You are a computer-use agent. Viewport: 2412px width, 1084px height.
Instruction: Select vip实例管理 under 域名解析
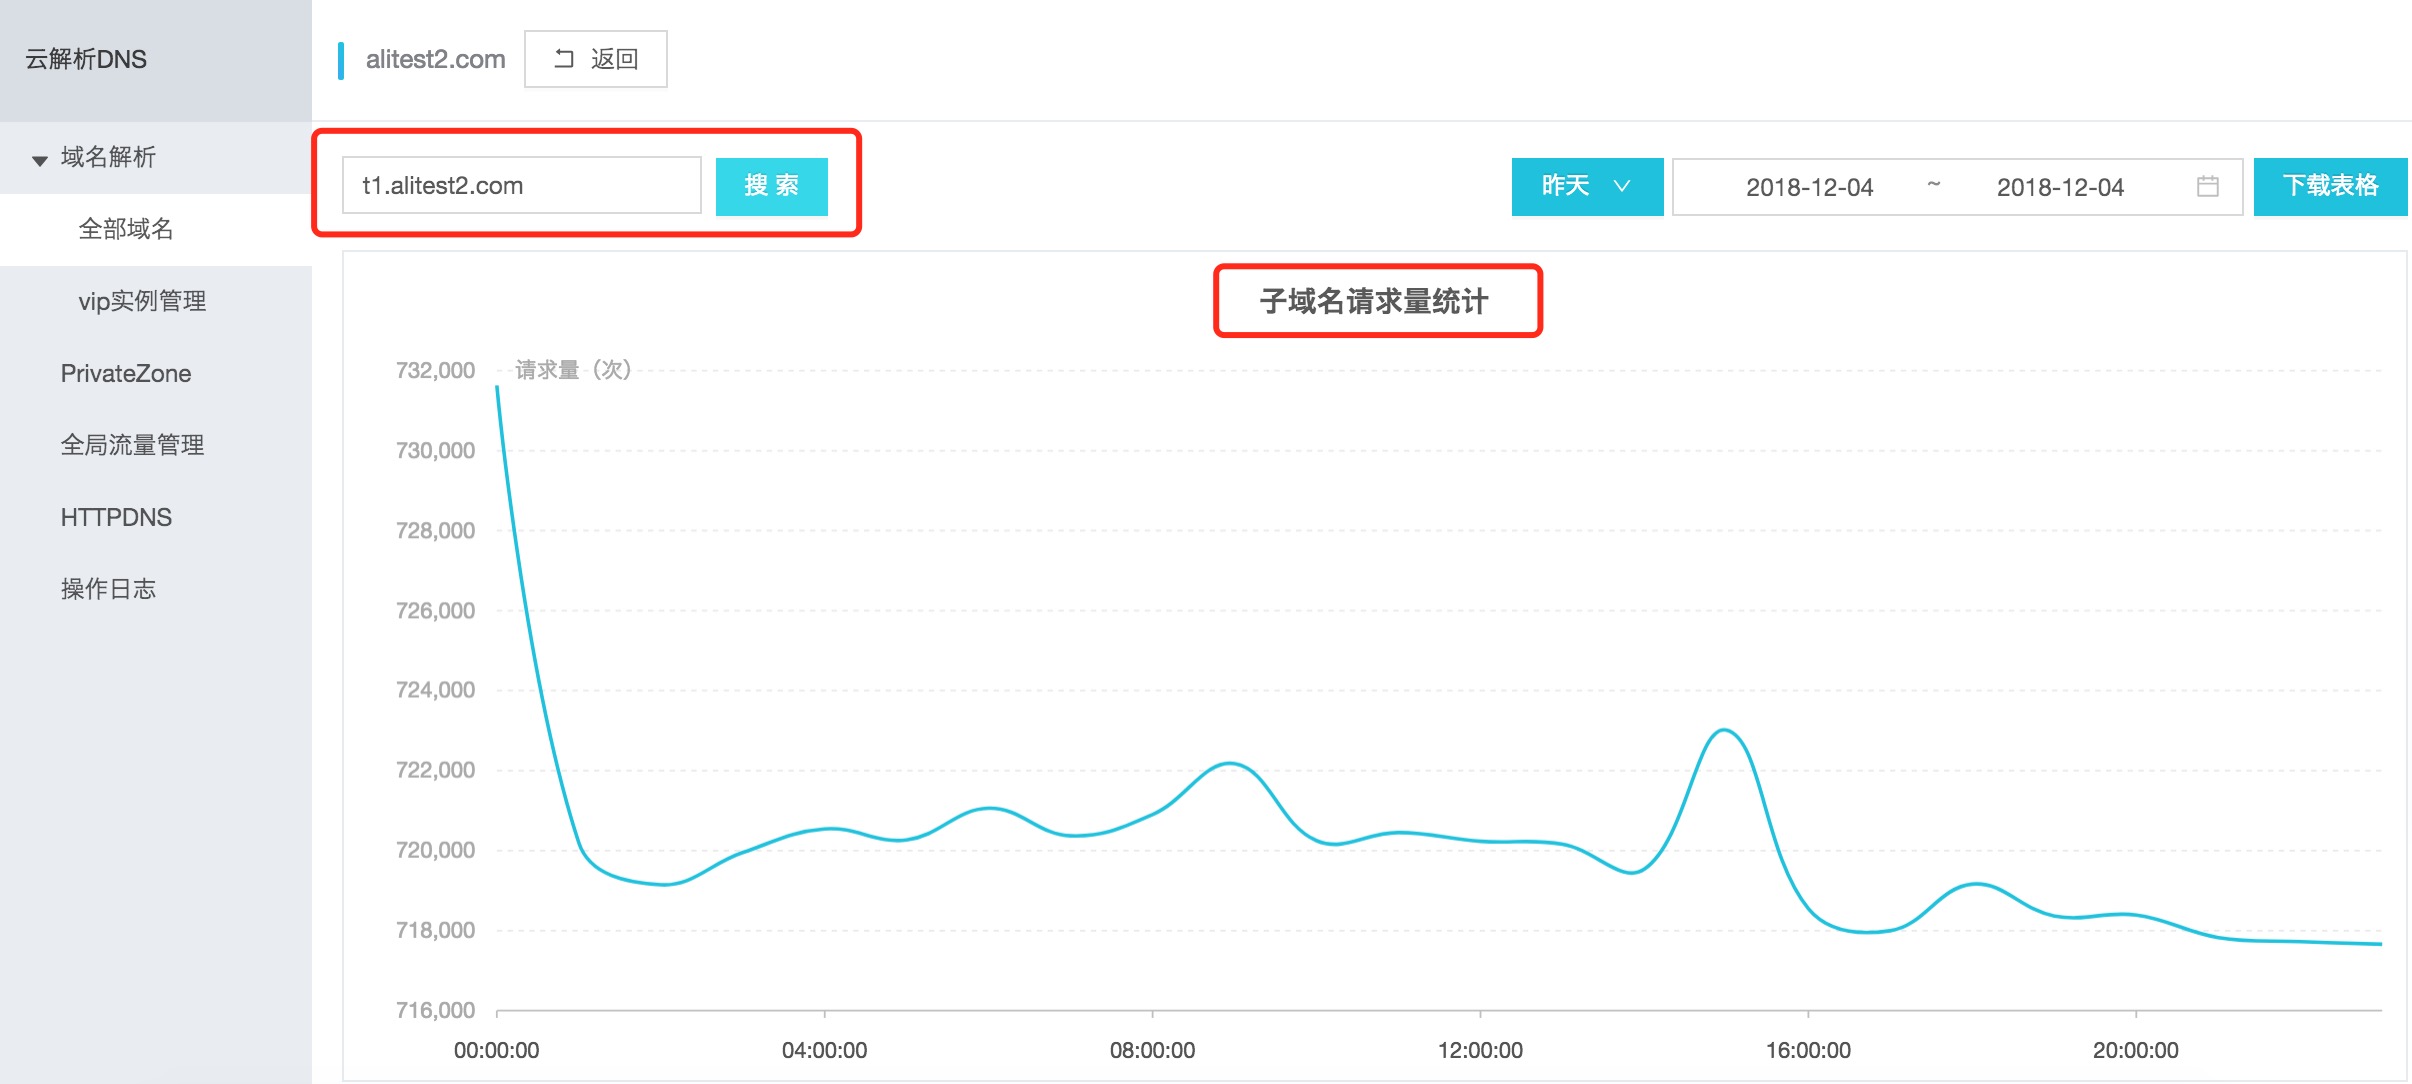143,301
